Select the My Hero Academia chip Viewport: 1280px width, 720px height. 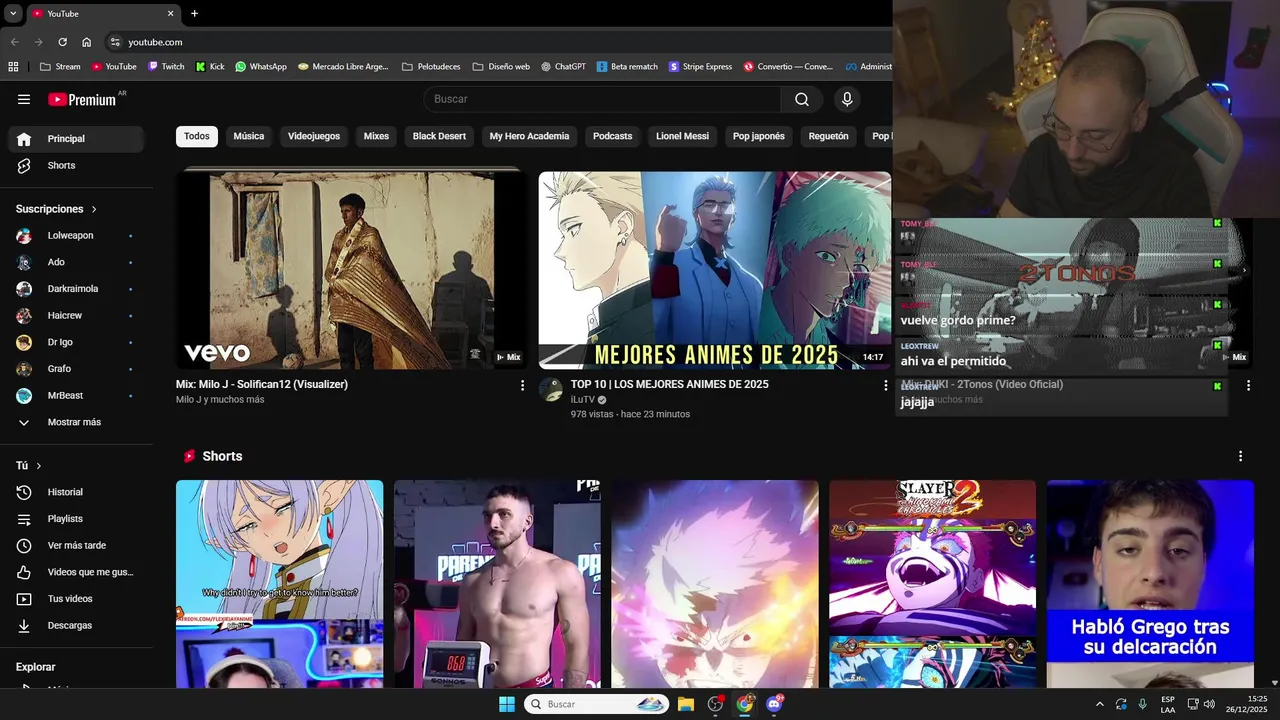pos(529,136)
